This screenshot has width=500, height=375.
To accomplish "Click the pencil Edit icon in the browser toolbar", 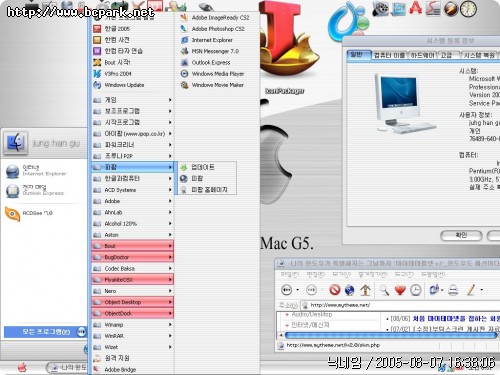I will click(x=471, y=290).
